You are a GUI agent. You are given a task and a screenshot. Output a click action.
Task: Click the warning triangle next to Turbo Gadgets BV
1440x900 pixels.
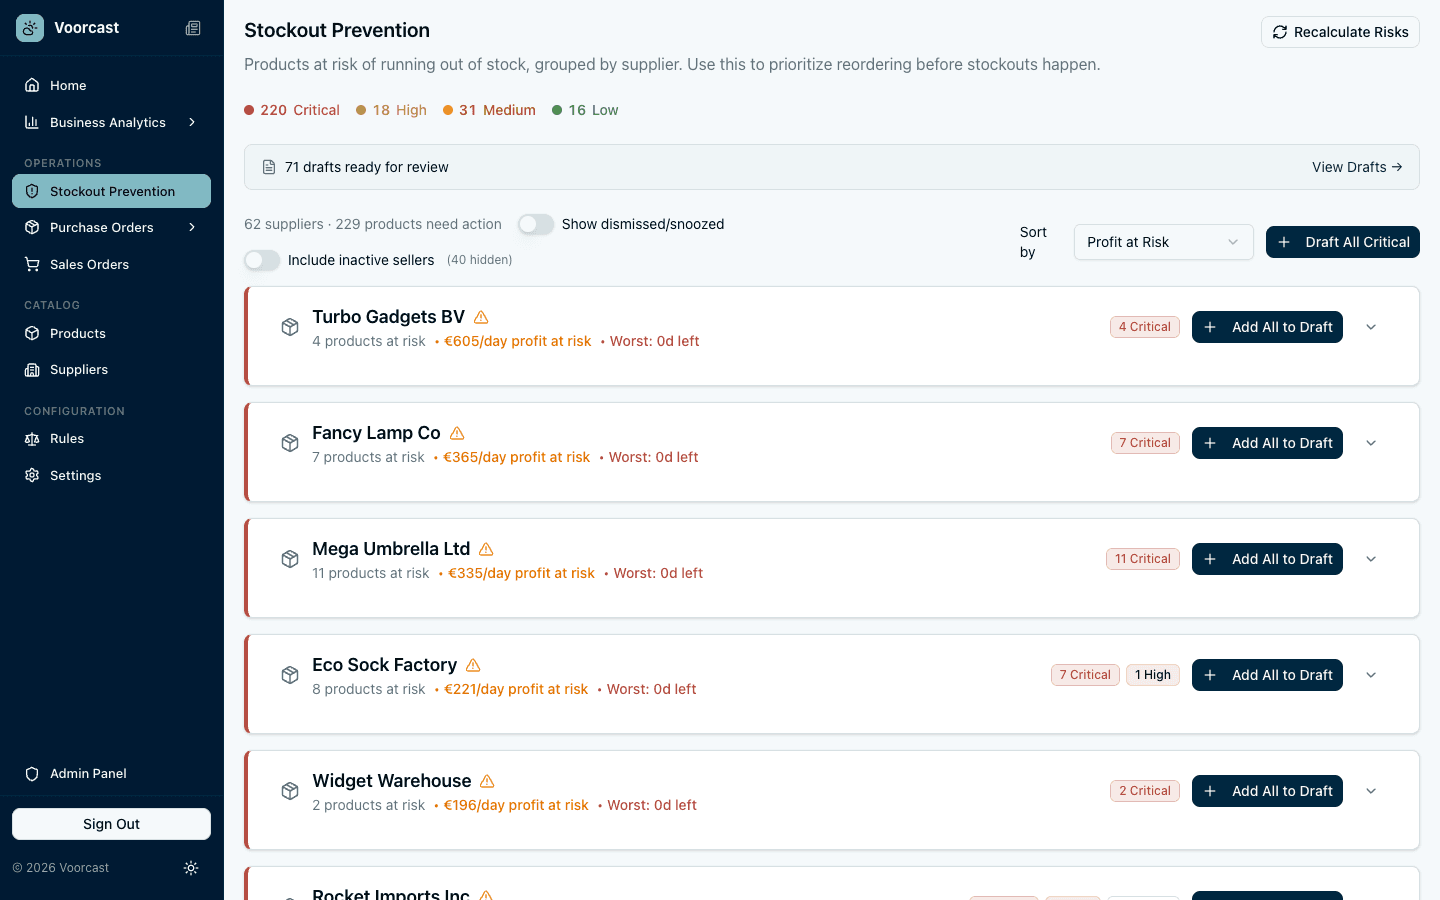[x=480, y=316]
